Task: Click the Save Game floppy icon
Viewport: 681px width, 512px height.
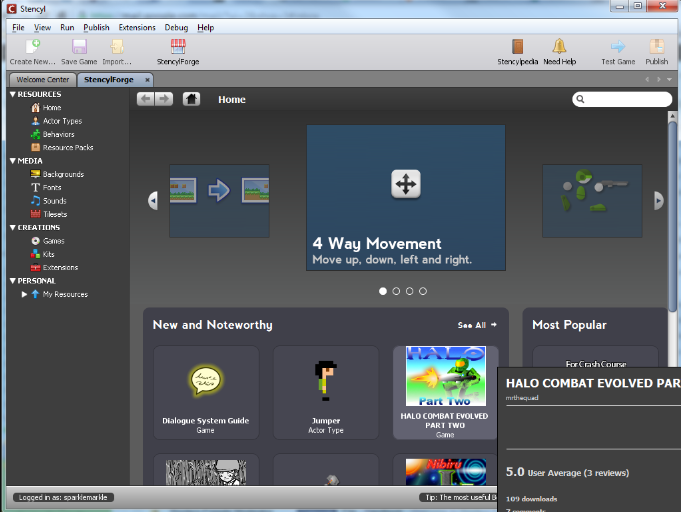Action: (79, 46)
